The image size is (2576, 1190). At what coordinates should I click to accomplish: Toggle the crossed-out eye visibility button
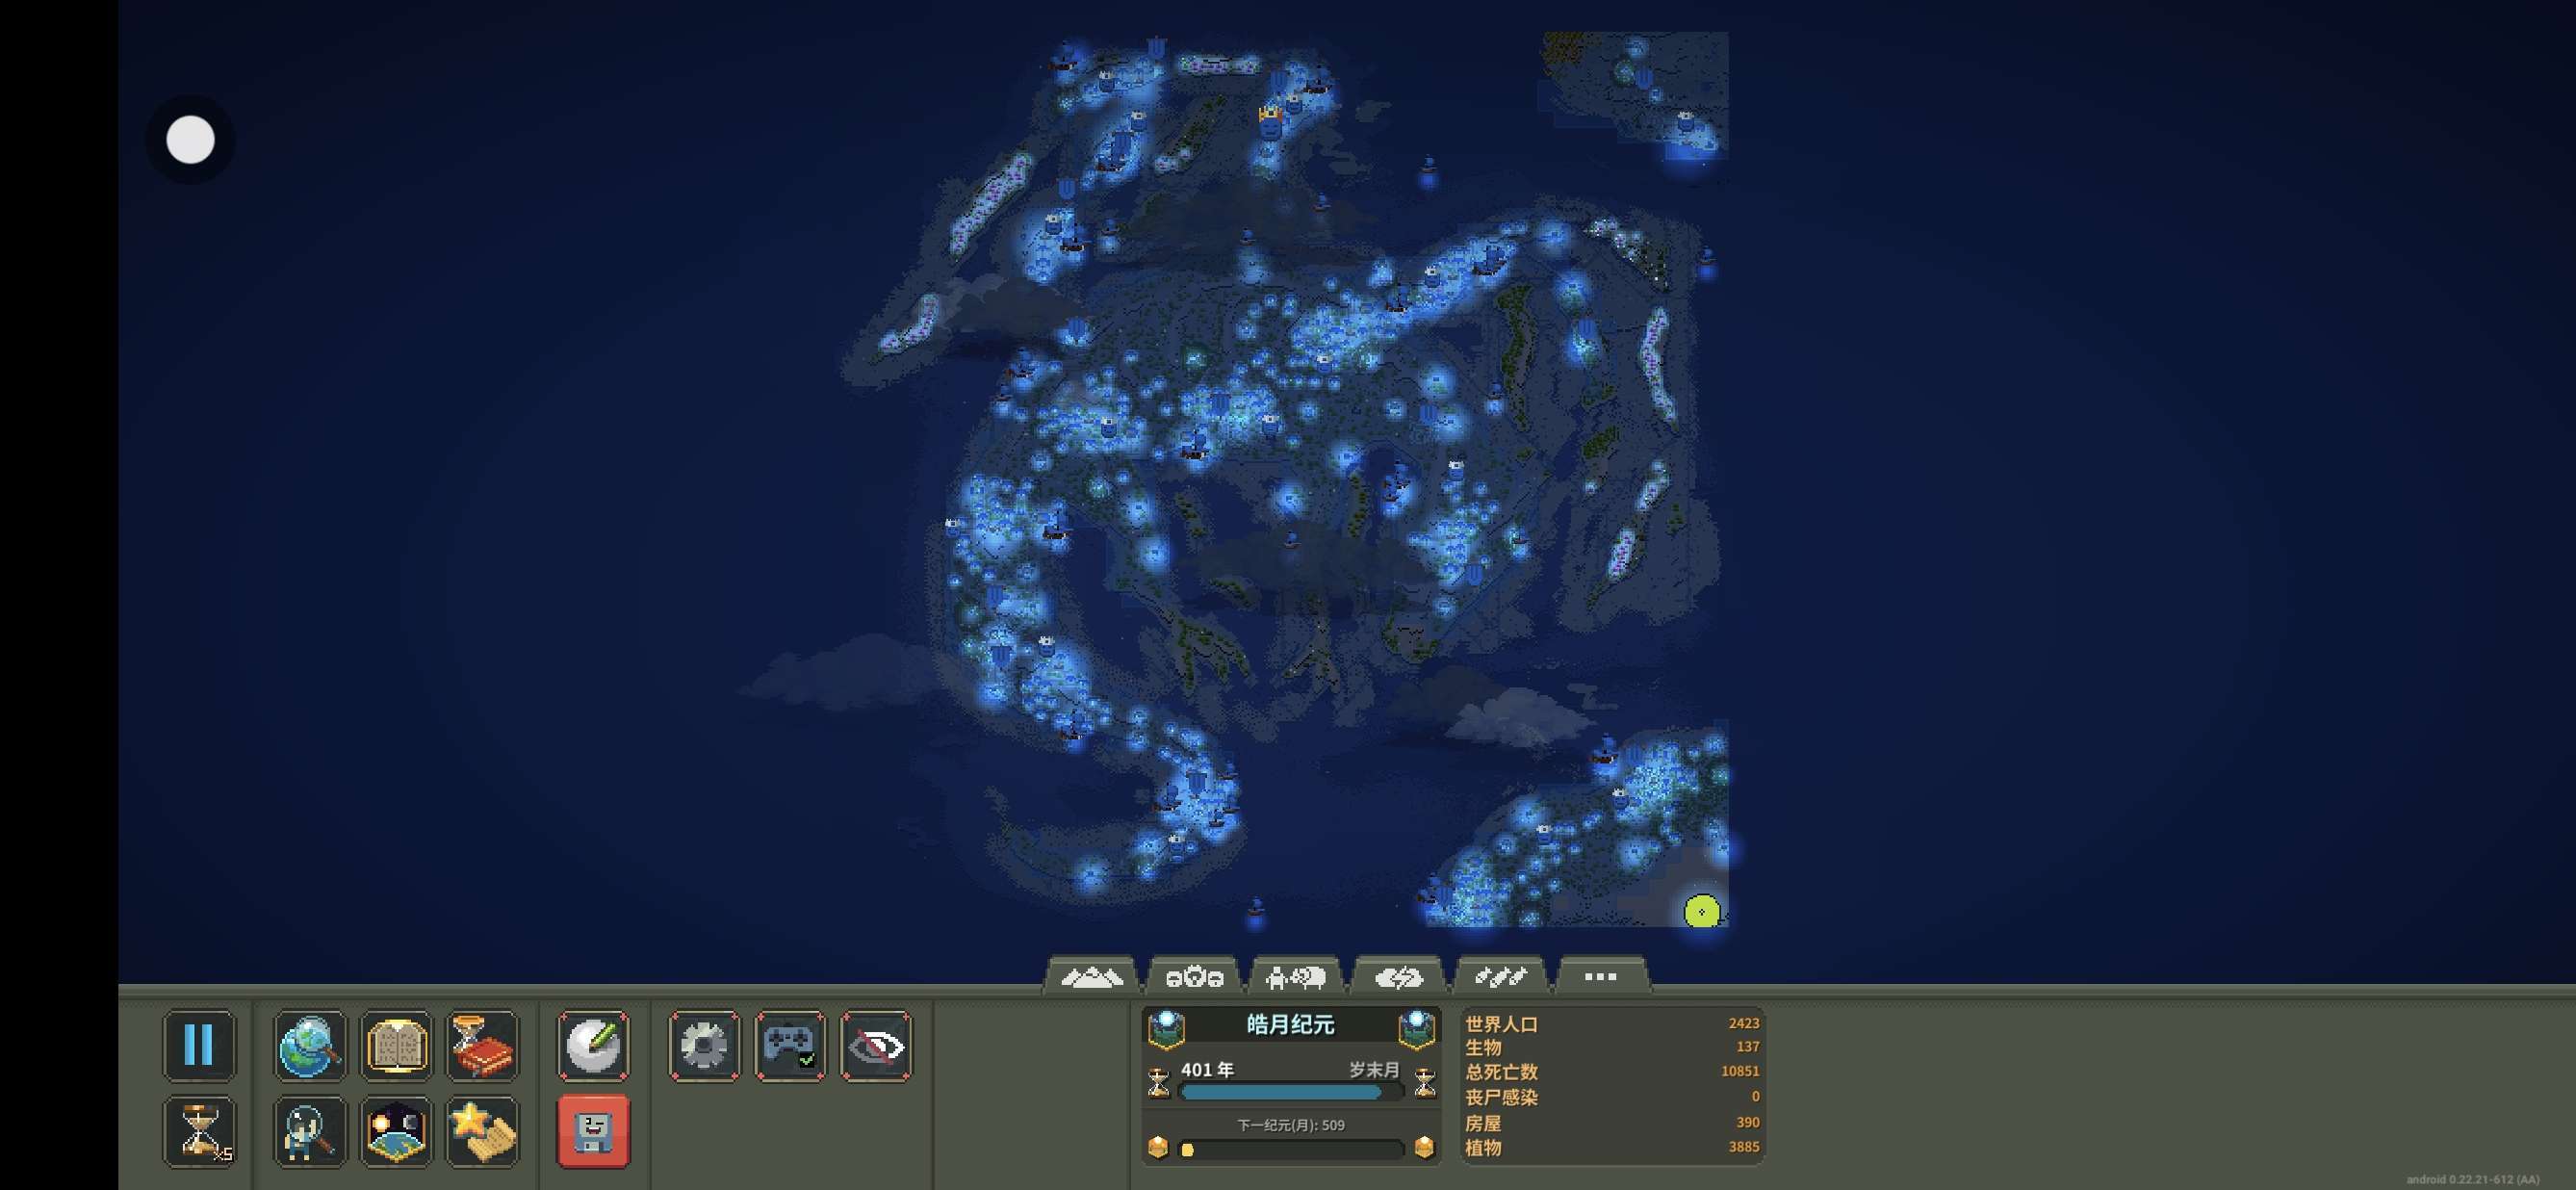coord(876,1045)
